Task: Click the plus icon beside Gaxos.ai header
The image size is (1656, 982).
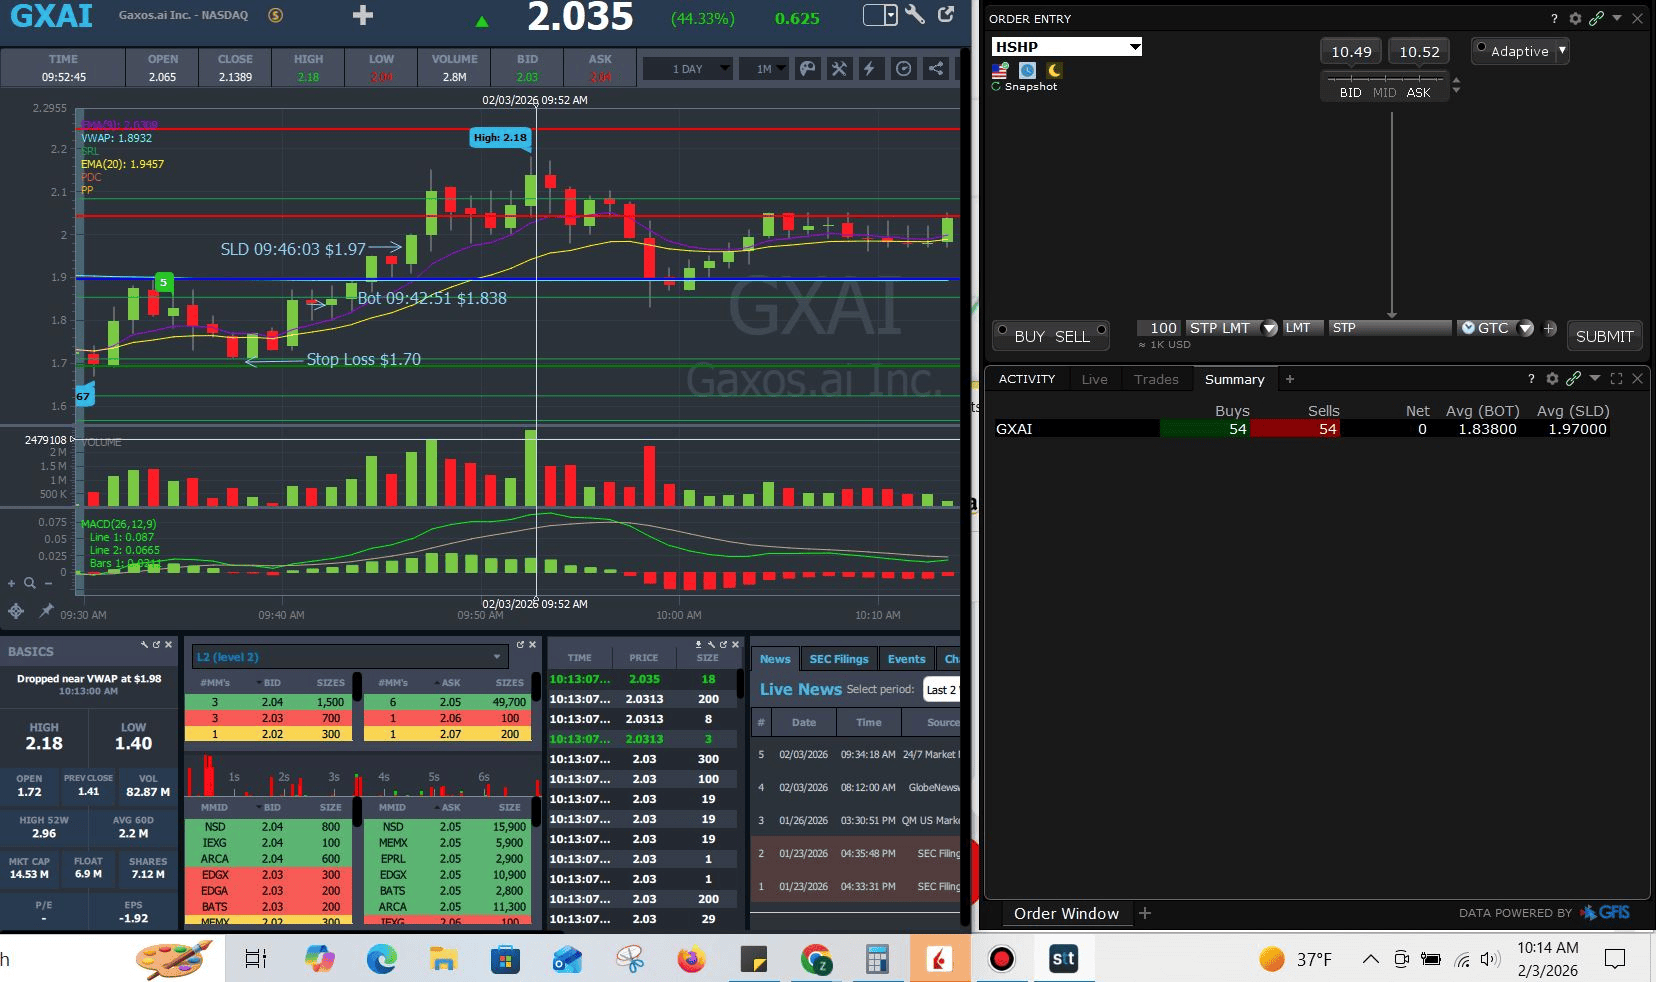Action: [363, 15]
